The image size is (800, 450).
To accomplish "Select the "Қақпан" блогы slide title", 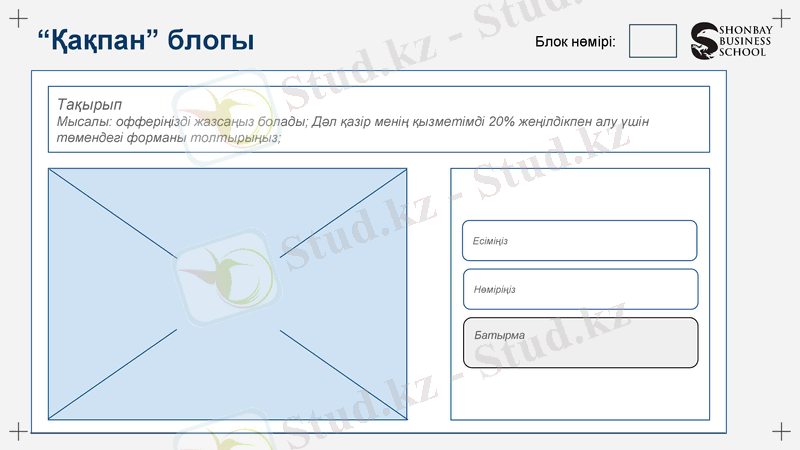I will pos(144,41).
